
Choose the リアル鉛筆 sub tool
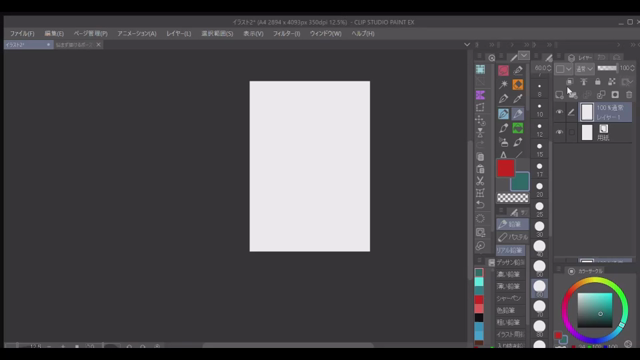pos(510,250)
